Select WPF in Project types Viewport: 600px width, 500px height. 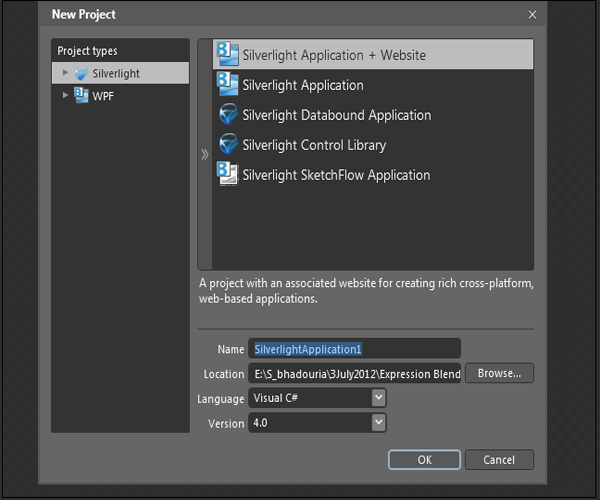pos(104,96)
